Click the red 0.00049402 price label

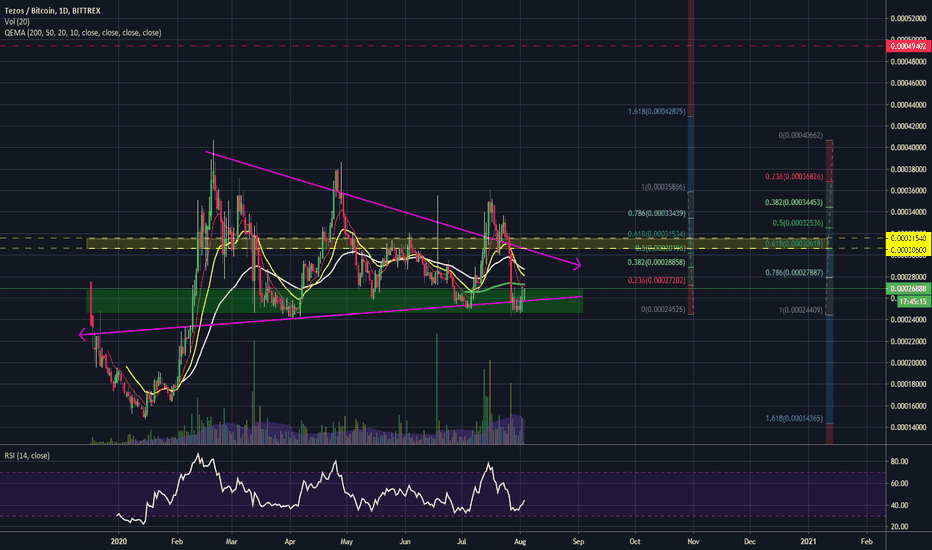click(908, 46)
